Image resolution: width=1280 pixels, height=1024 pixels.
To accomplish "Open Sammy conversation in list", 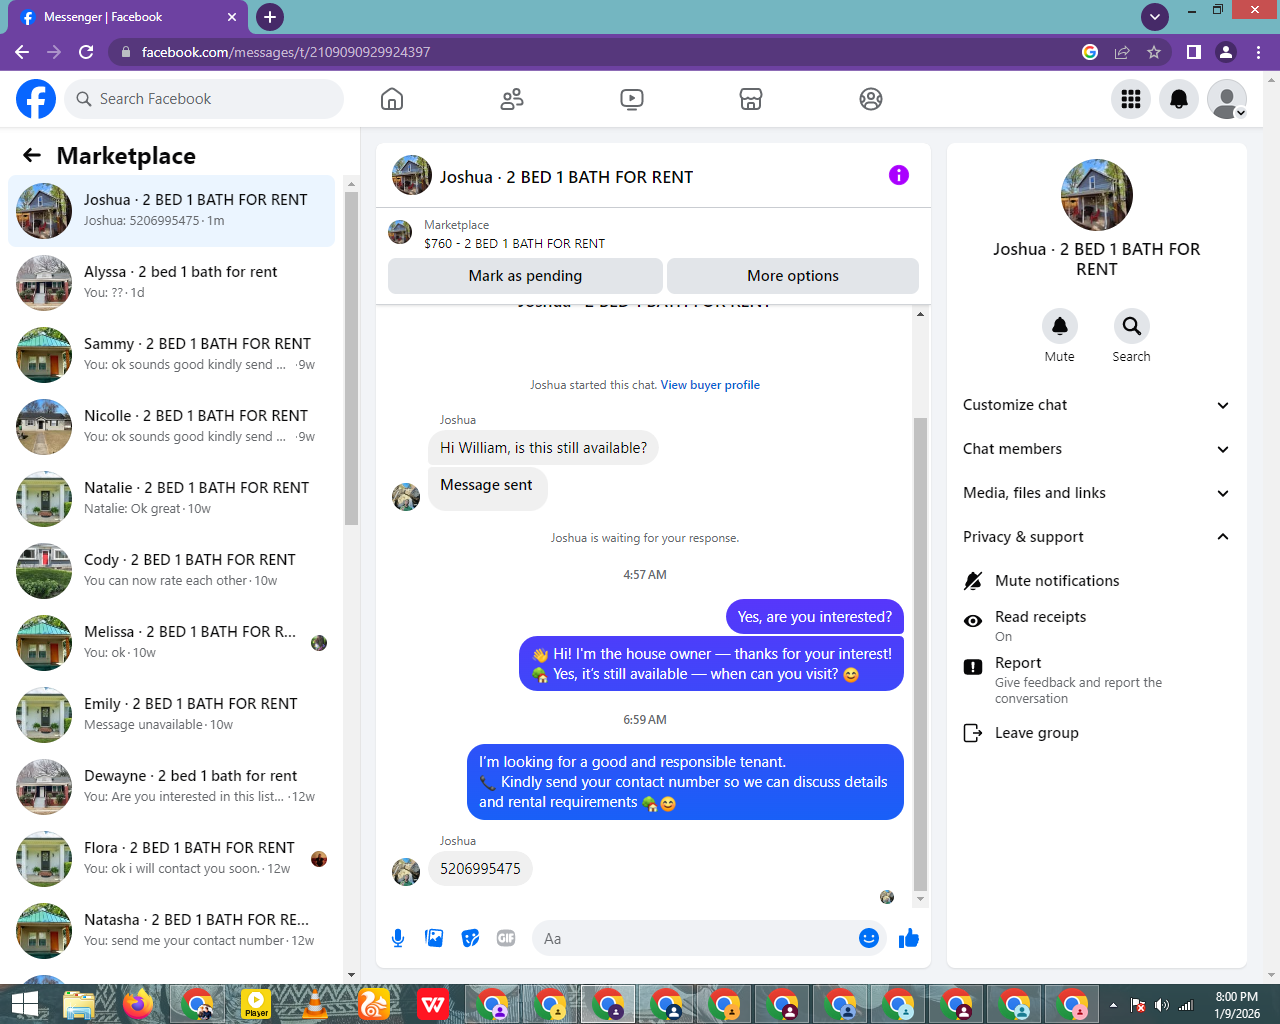I will pos(172,355).
